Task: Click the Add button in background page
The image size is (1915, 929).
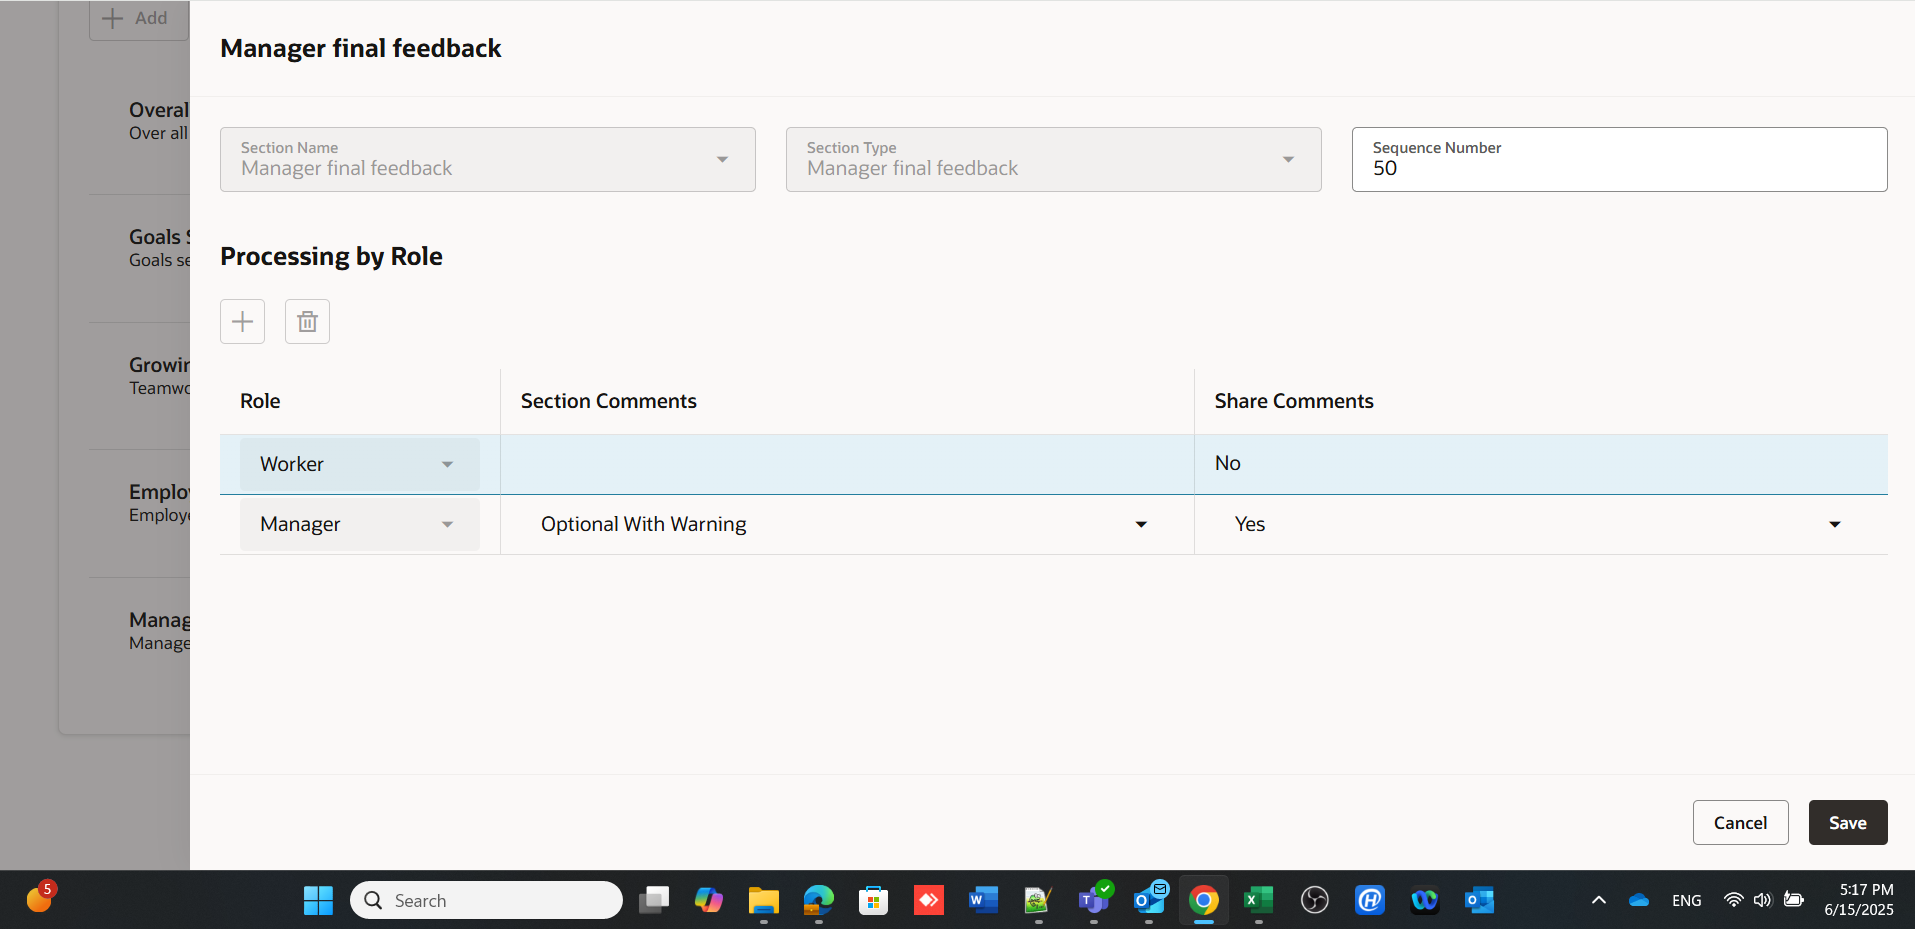Action: tap(138, 18)
